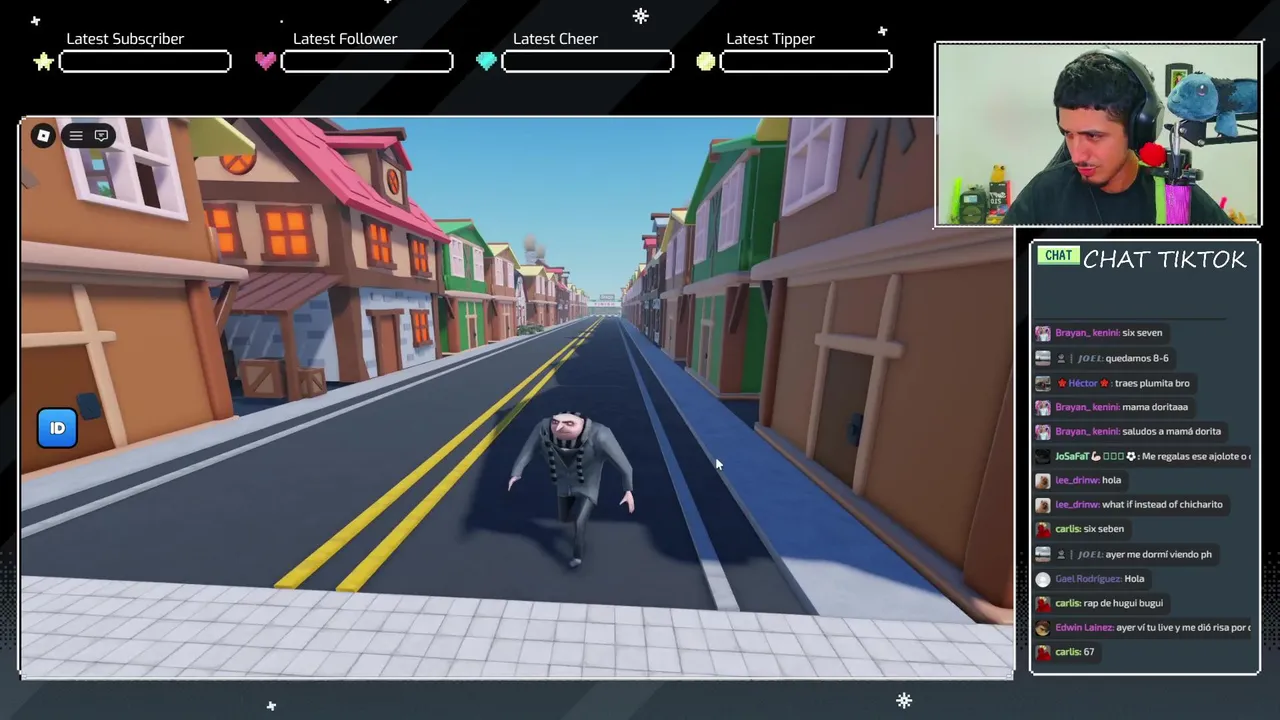Click the Latest Tipper label
Screen dimensions: 1280x720
(x=770, y=39)
